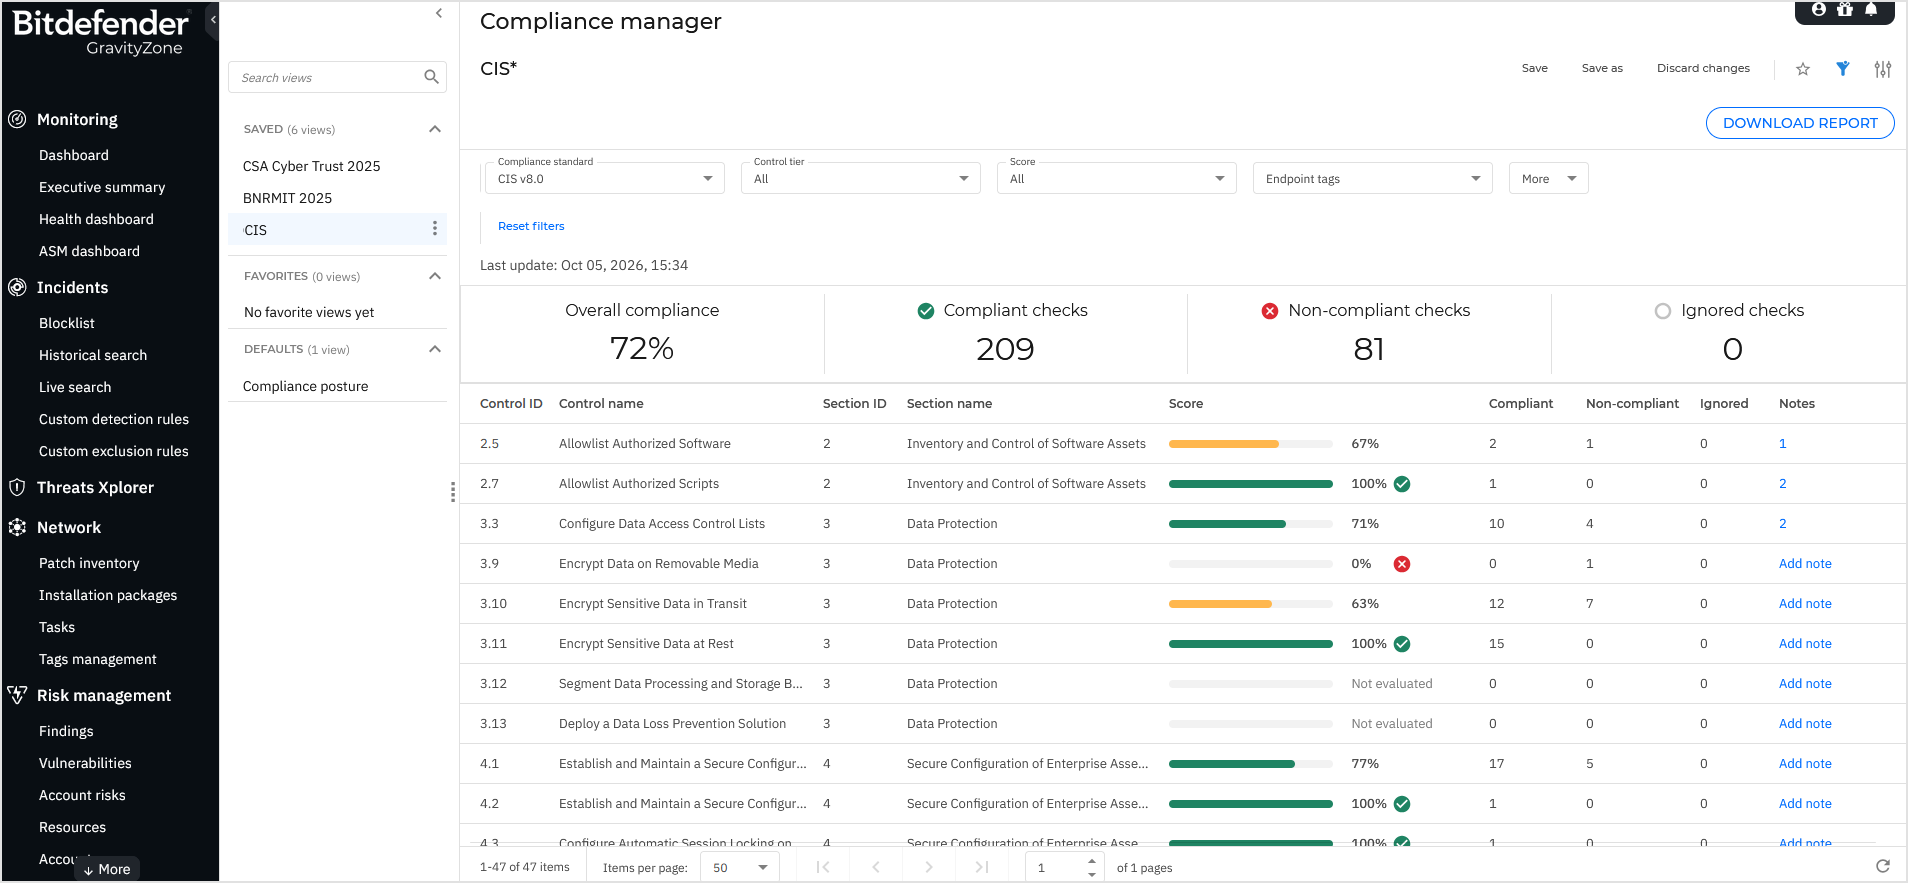
Task: Mark the view as favorite with the star
Action: coord(1803,69)
